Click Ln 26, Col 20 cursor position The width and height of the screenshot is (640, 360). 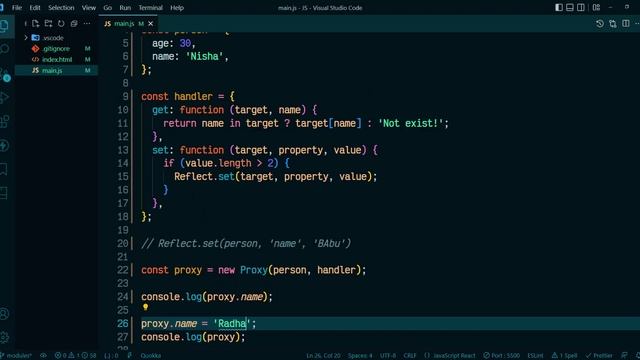[x=323, y=356]
